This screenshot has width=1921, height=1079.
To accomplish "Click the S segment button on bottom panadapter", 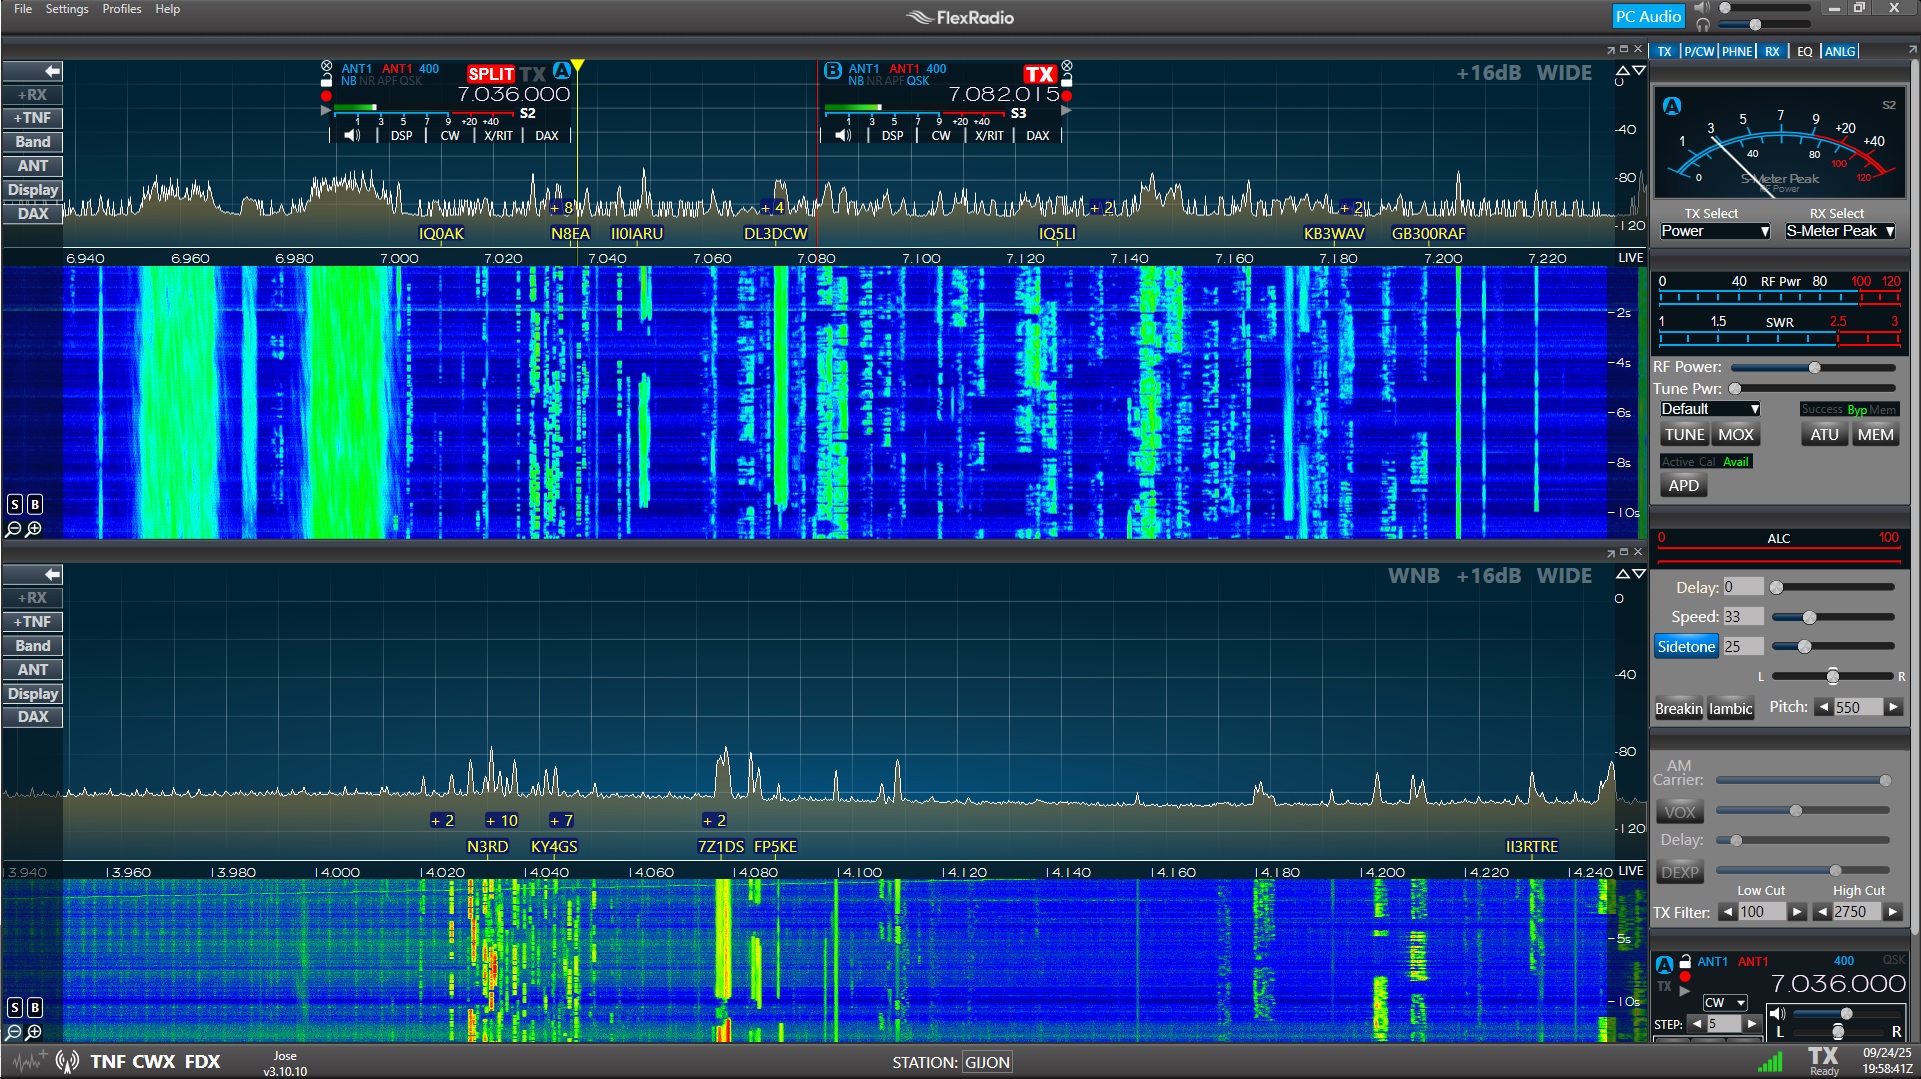I will pyautogui.click(x=15, y=1007).
